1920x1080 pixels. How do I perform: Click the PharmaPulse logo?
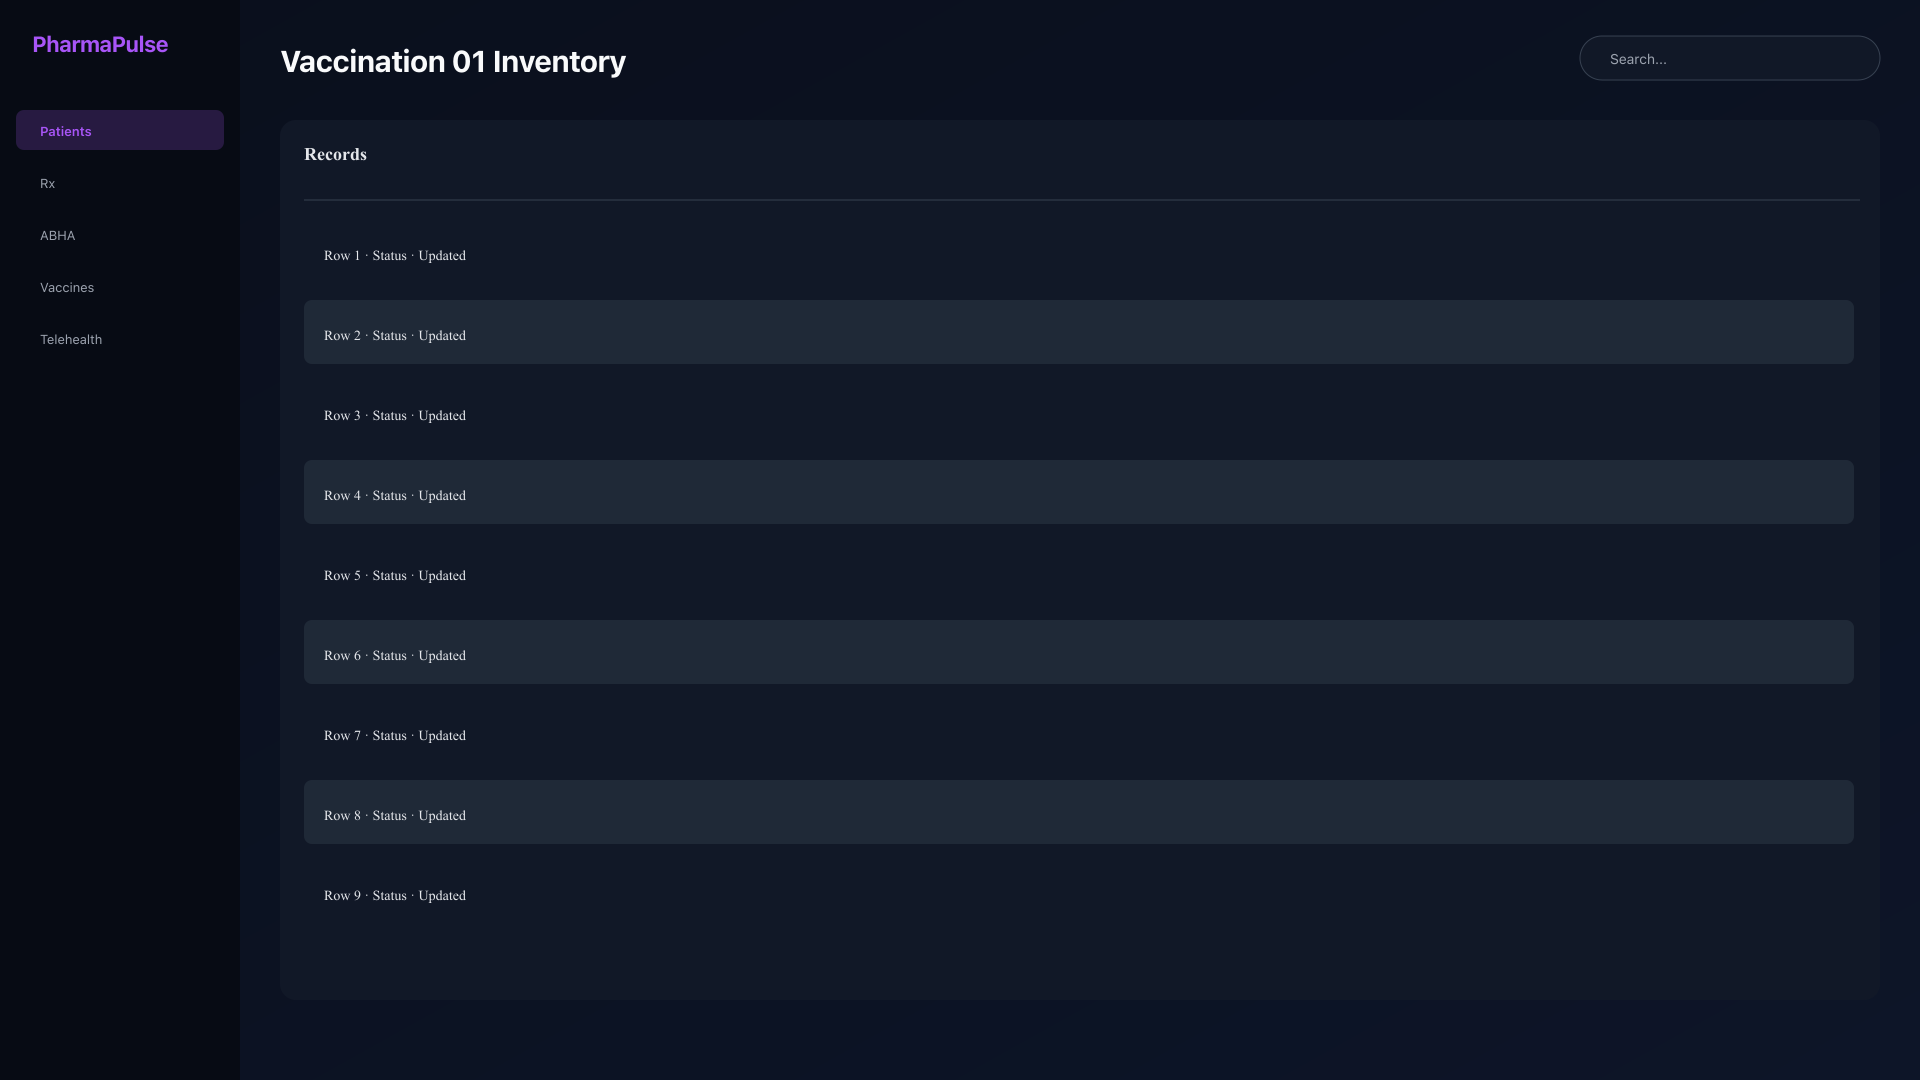100,44
